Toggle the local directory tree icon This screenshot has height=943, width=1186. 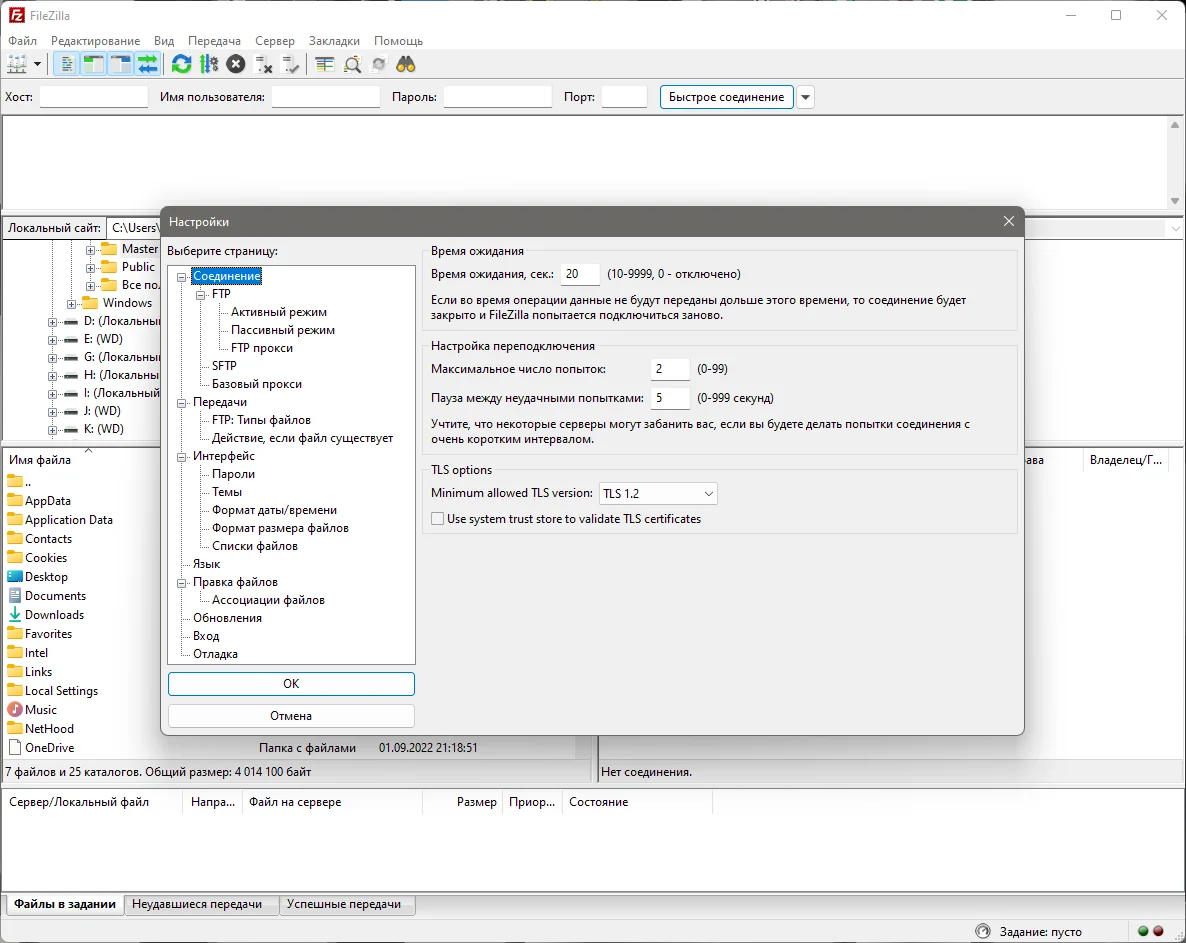point(94,64)
